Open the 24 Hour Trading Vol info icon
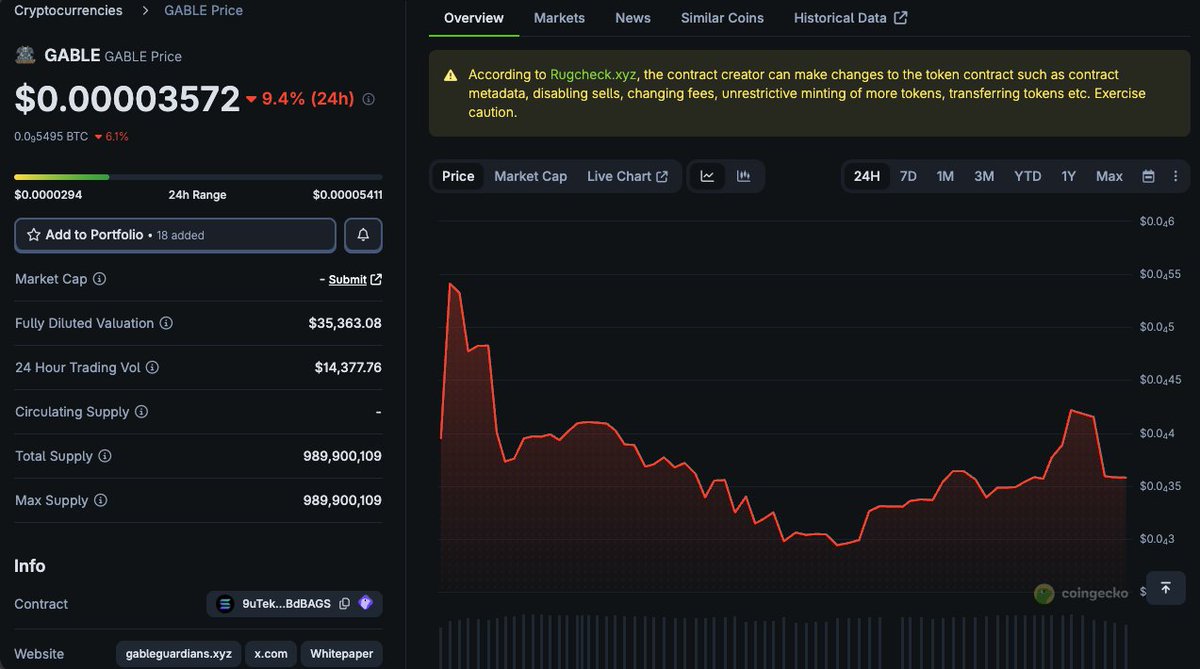The height and width of the screenshot is (669, 1200). [x=152, y=368]
